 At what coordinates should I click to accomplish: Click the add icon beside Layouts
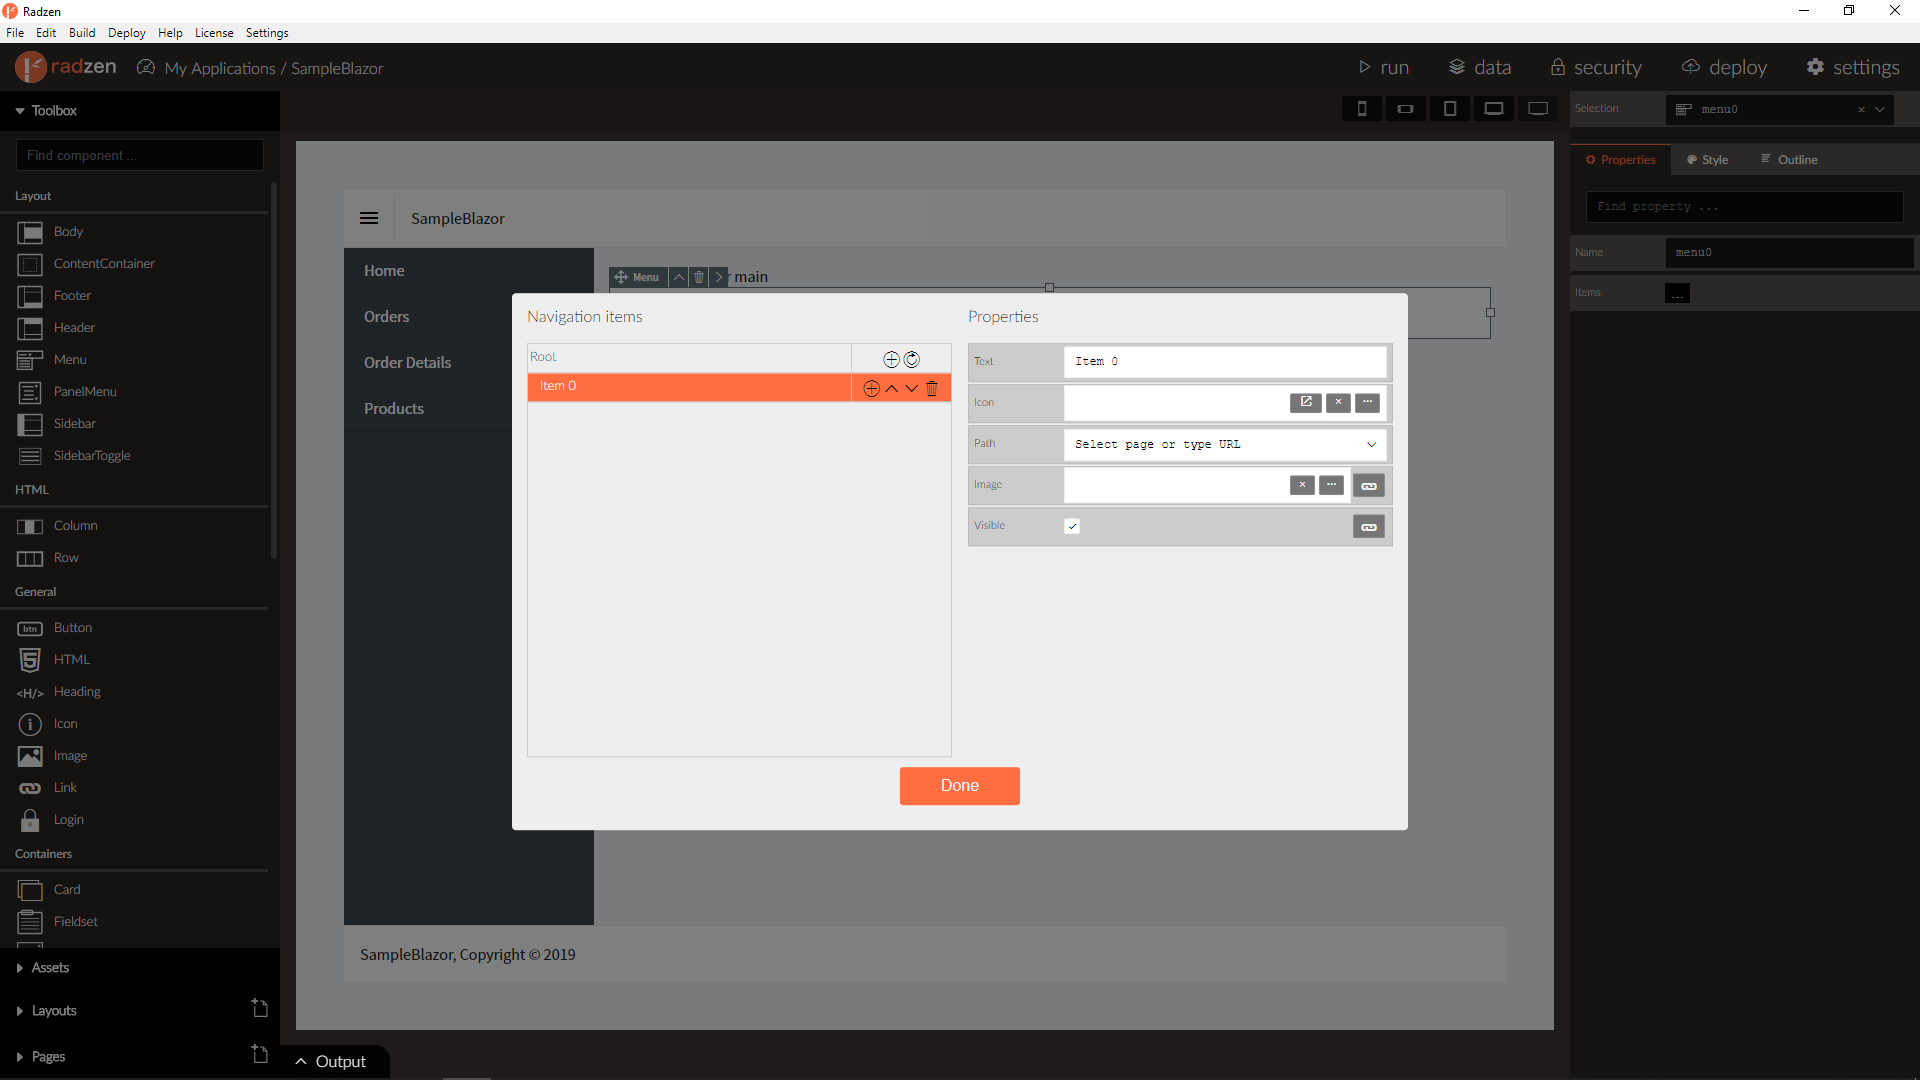[260, 1009]
